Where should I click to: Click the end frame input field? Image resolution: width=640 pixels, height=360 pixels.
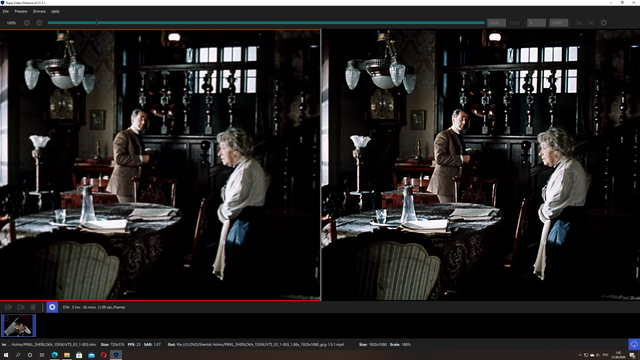point(558,23)
